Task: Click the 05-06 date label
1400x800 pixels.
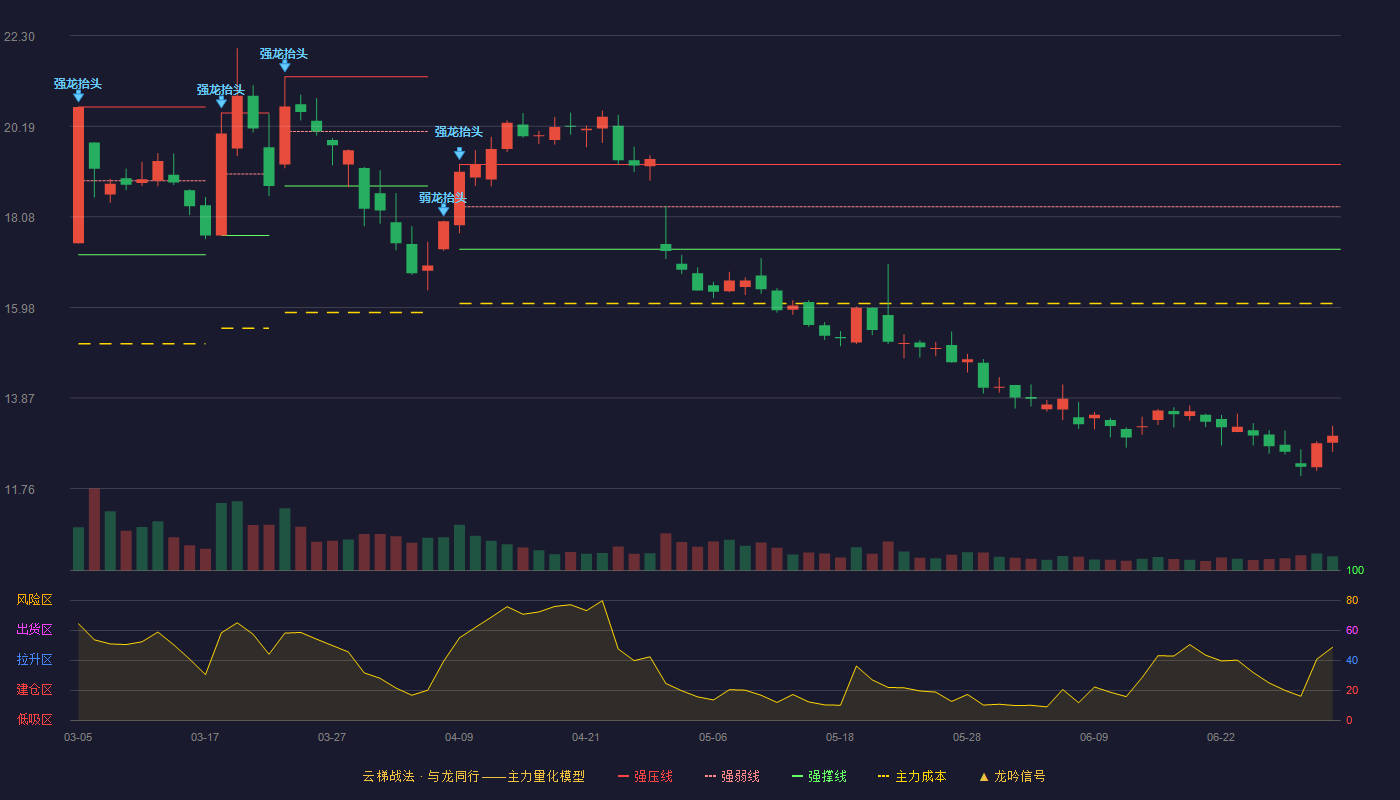Action: coord(713,737)
